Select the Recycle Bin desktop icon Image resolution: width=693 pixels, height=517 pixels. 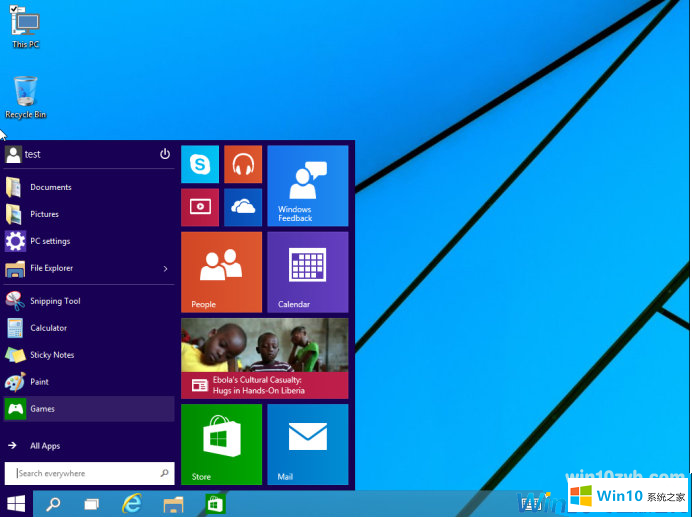click(x=26, y=97)
